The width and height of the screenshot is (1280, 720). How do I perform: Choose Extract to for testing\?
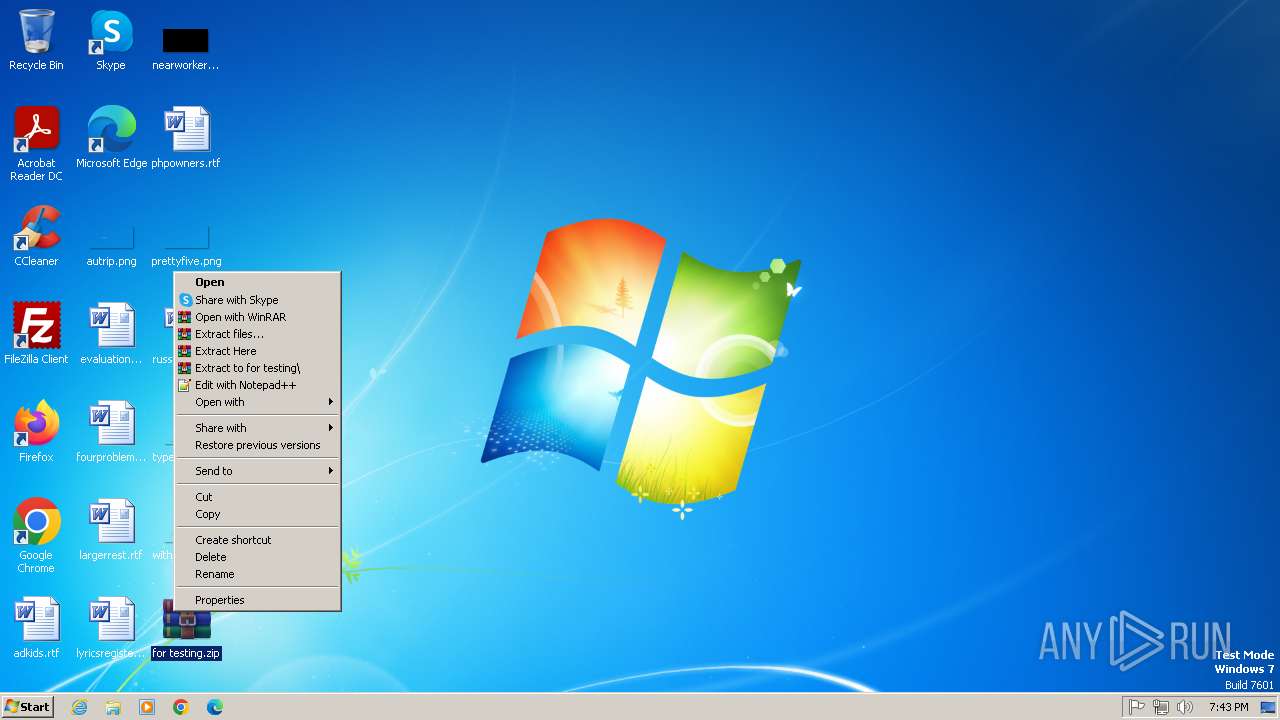point(258,368)
